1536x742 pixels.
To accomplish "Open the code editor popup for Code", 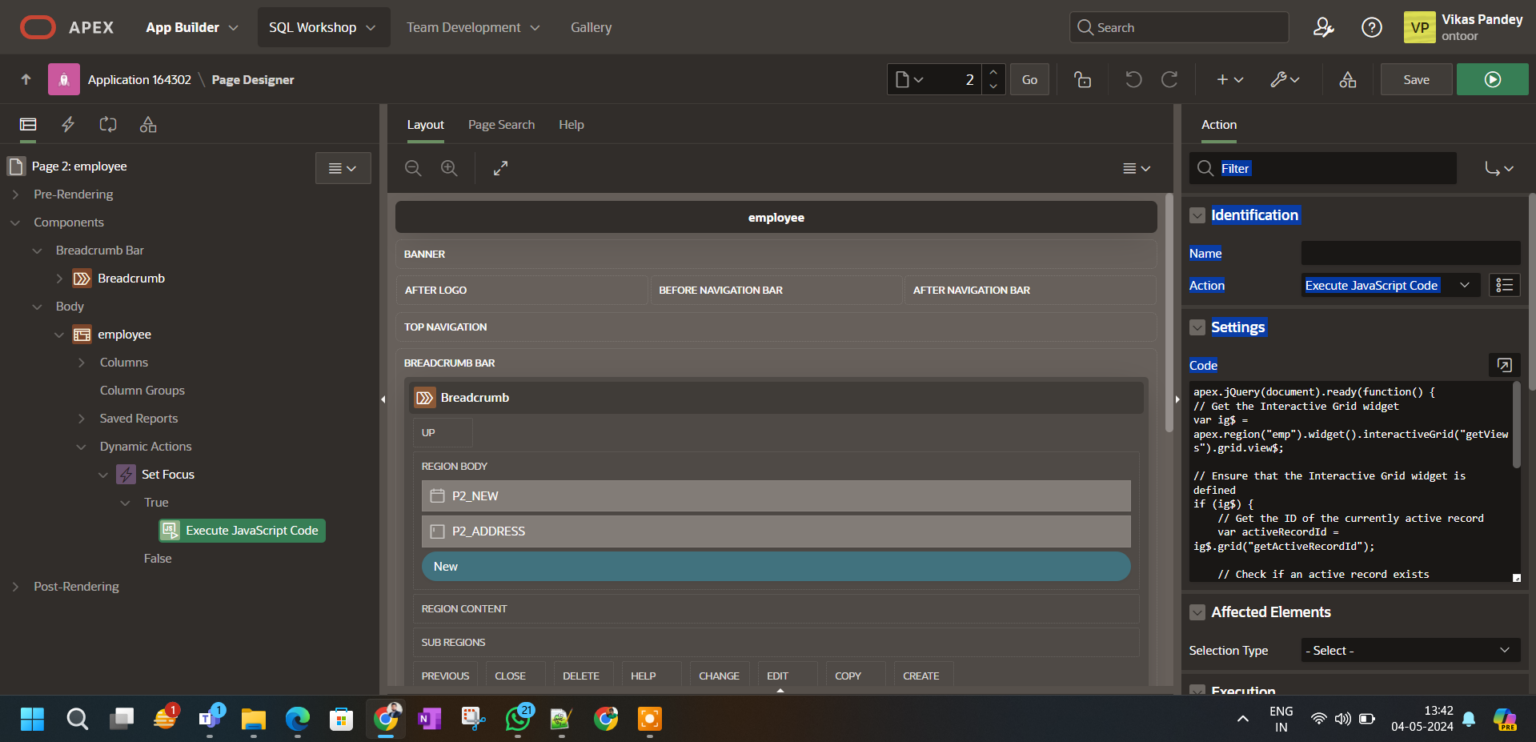I will click(x=1504, y=365).
